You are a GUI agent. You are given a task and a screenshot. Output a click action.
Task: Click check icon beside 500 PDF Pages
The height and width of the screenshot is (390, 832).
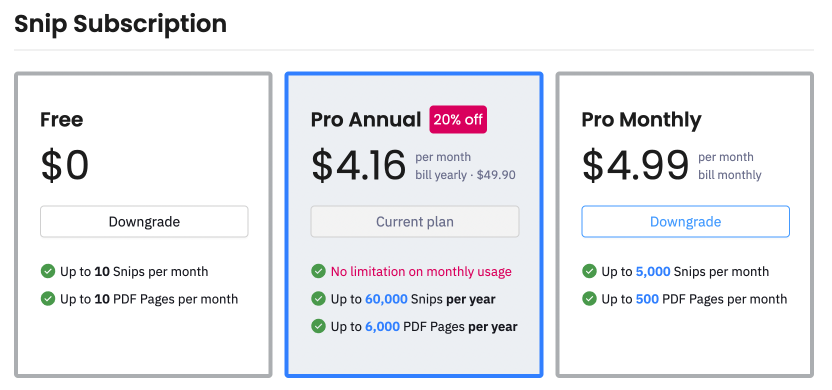[589, 299]
